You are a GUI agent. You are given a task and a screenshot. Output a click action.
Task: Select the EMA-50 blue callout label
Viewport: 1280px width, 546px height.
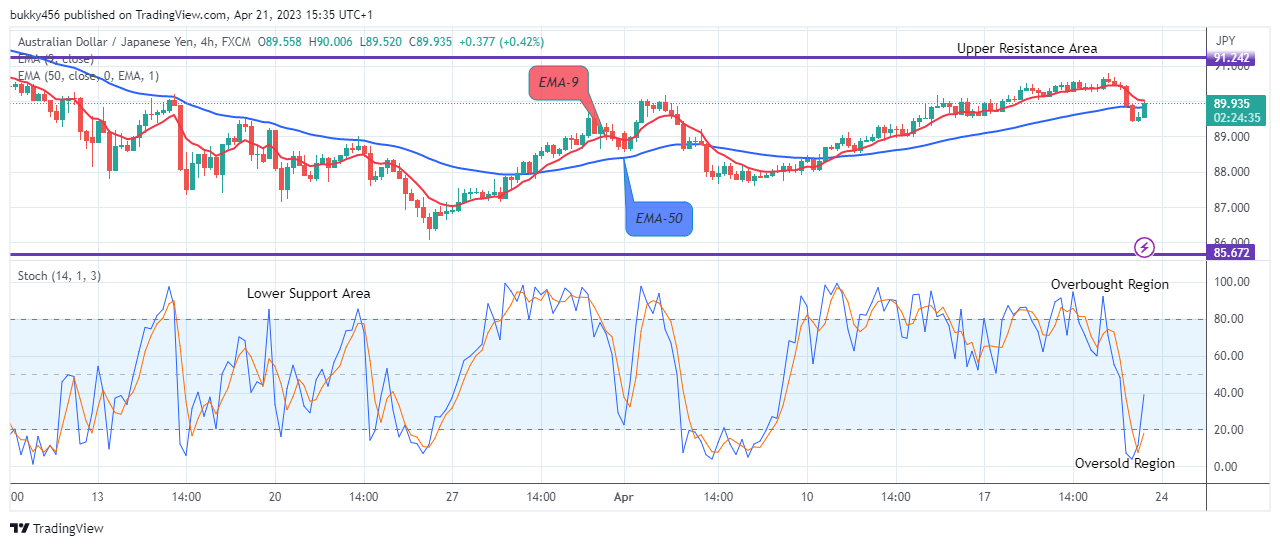659,217
